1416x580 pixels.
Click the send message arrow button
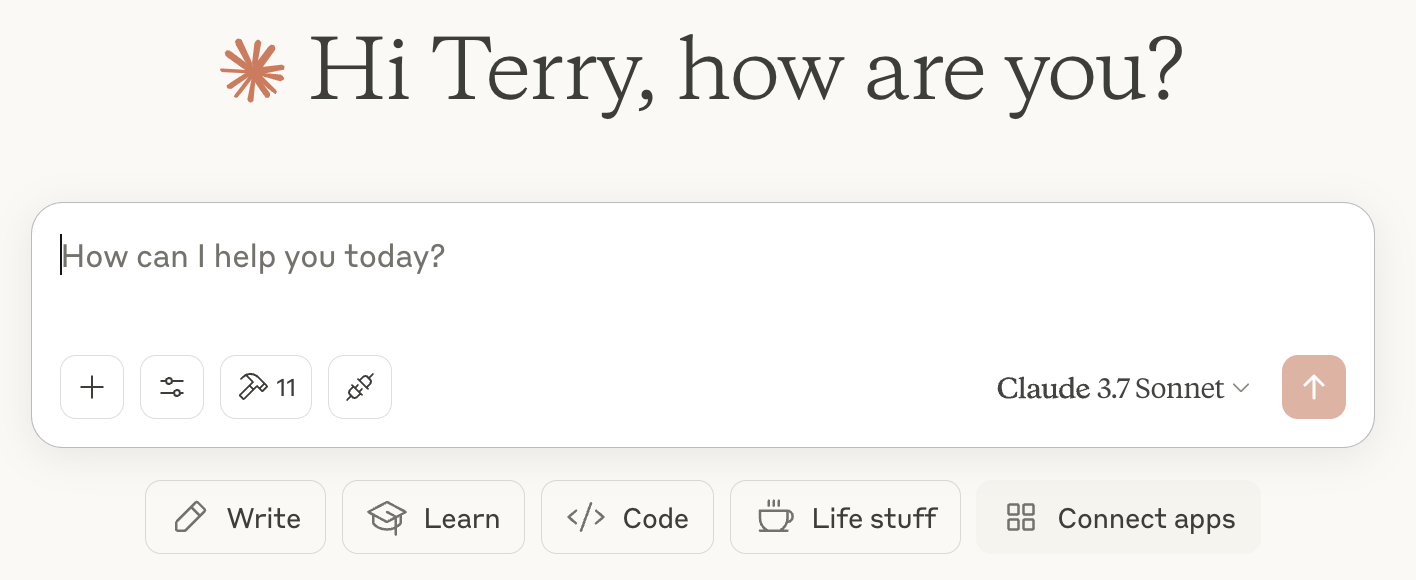point(1314,387)
